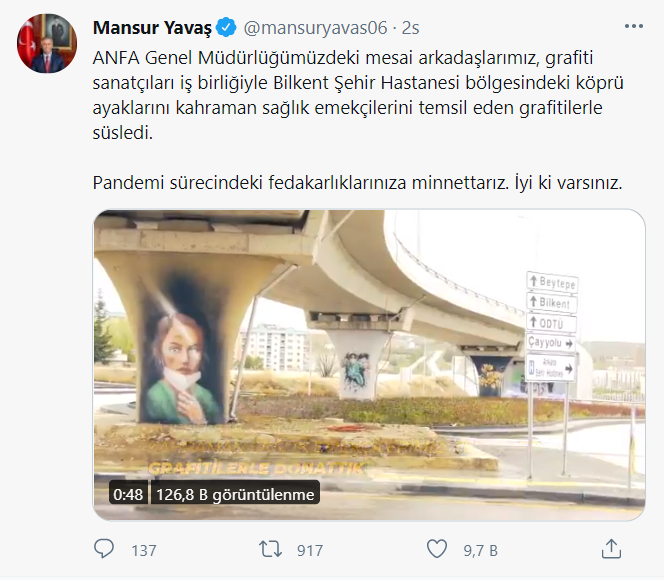Click the reply speech bubble icon
The image size is (664, 580).
104,549
